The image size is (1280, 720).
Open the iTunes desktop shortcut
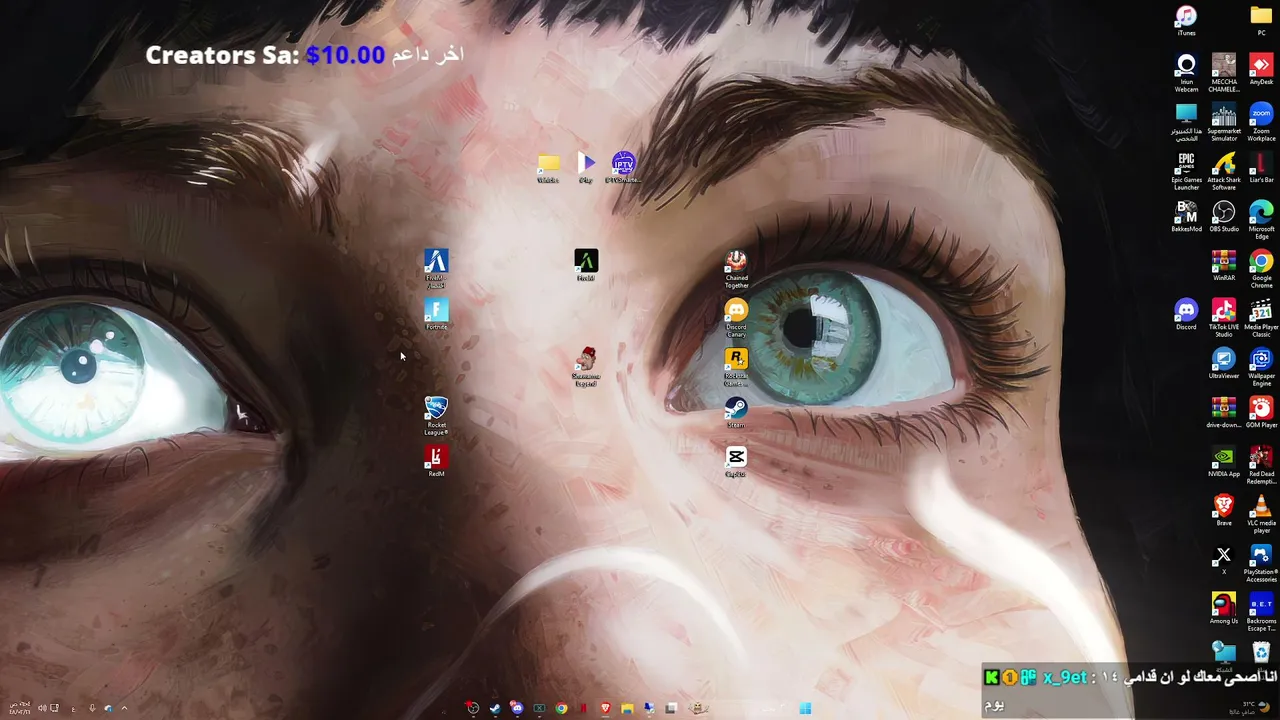click(1186, 21)
